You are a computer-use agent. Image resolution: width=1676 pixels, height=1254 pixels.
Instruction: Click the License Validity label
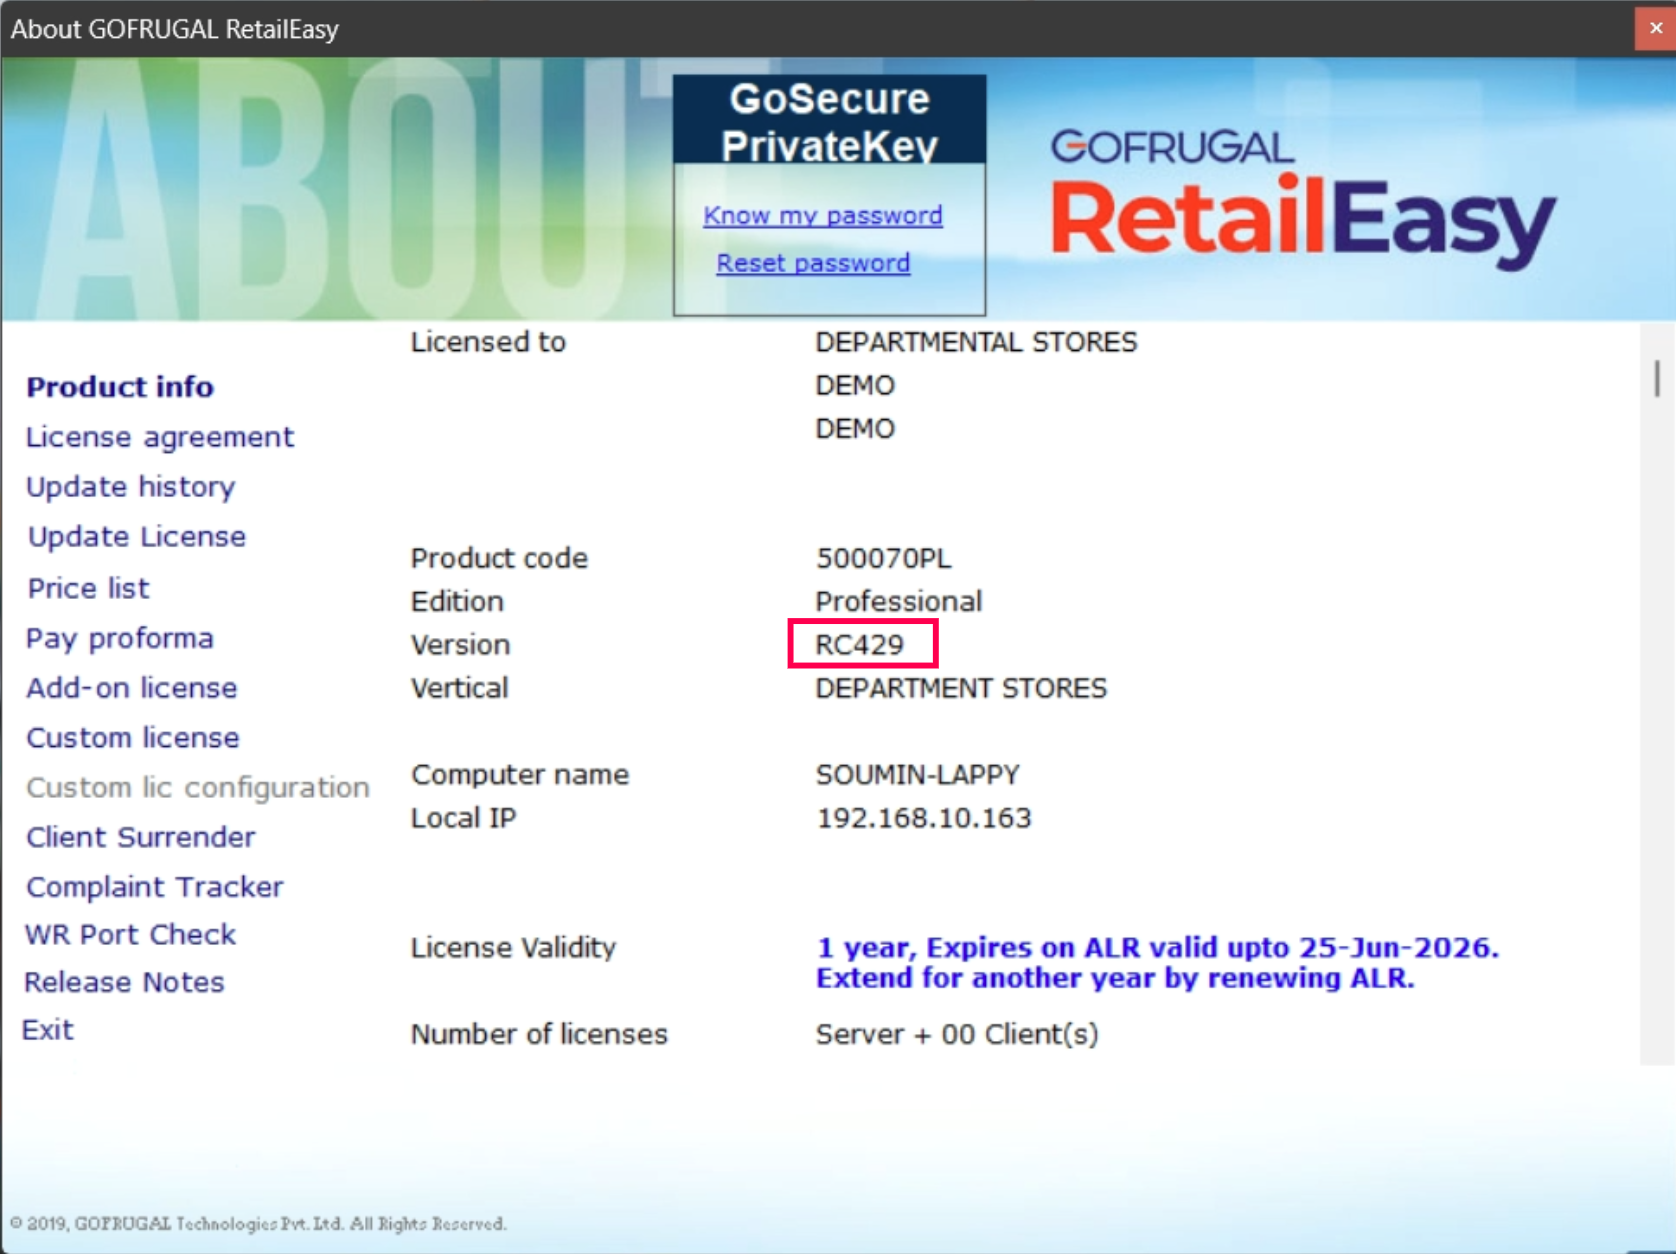(513, 948)
